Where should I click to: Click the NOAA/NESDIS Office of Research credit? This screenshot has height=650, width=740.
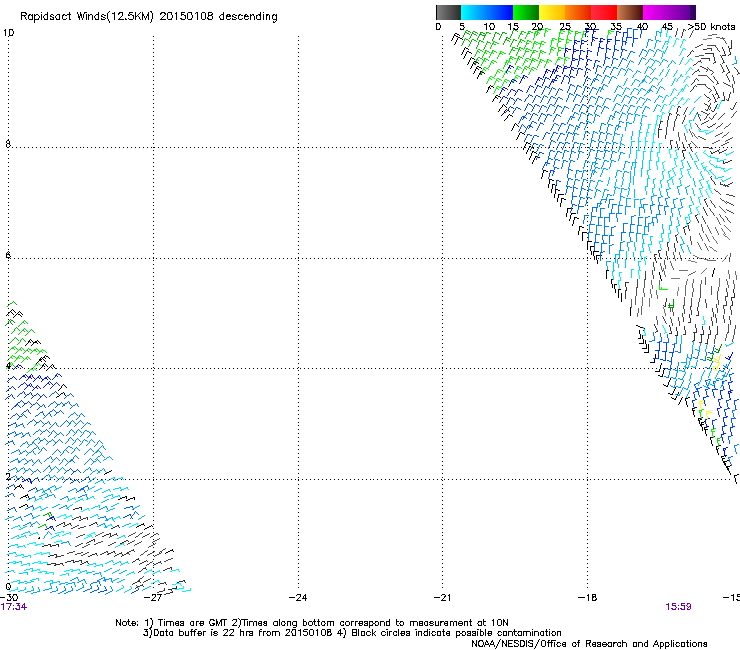tap(589, 644)
